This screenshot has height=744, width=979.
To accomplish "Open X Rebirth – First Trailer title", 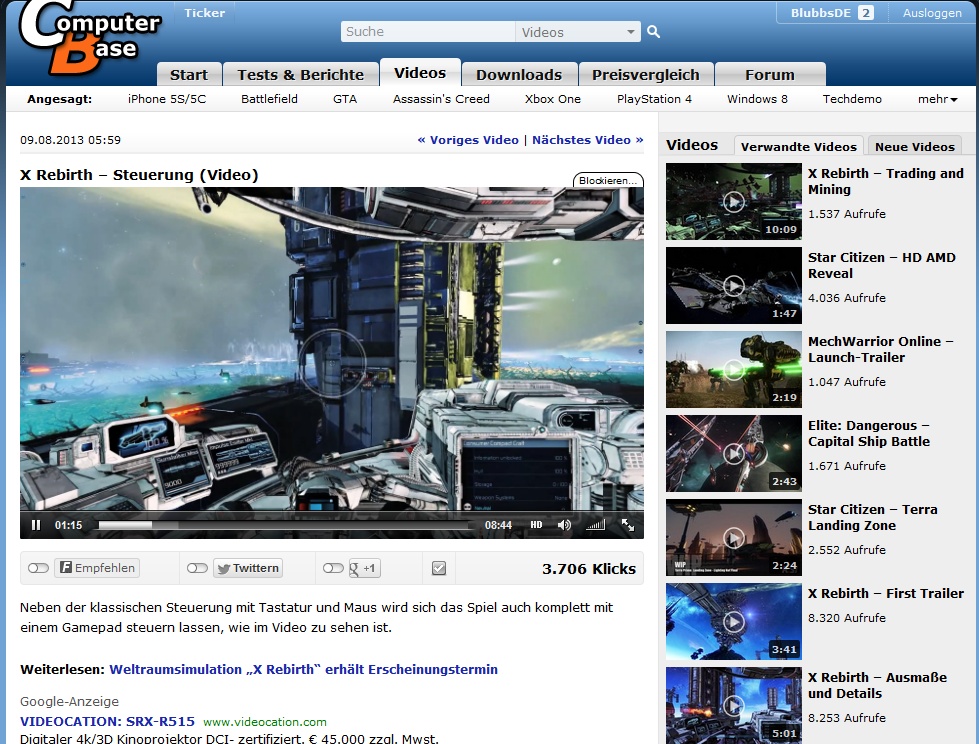I will [886, 594].
